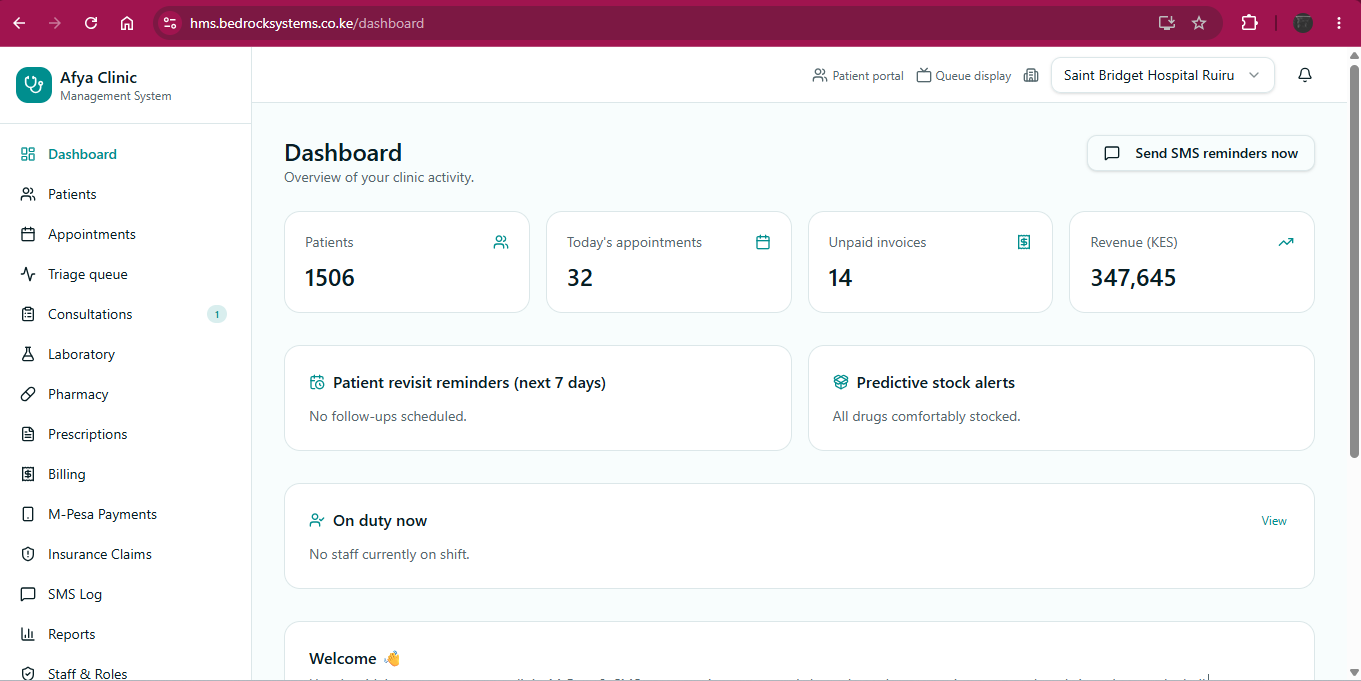Click Send SMS reminders now button
Image resolution: width=1361 pixels, height=681 pixels.
coord(1201,153)
